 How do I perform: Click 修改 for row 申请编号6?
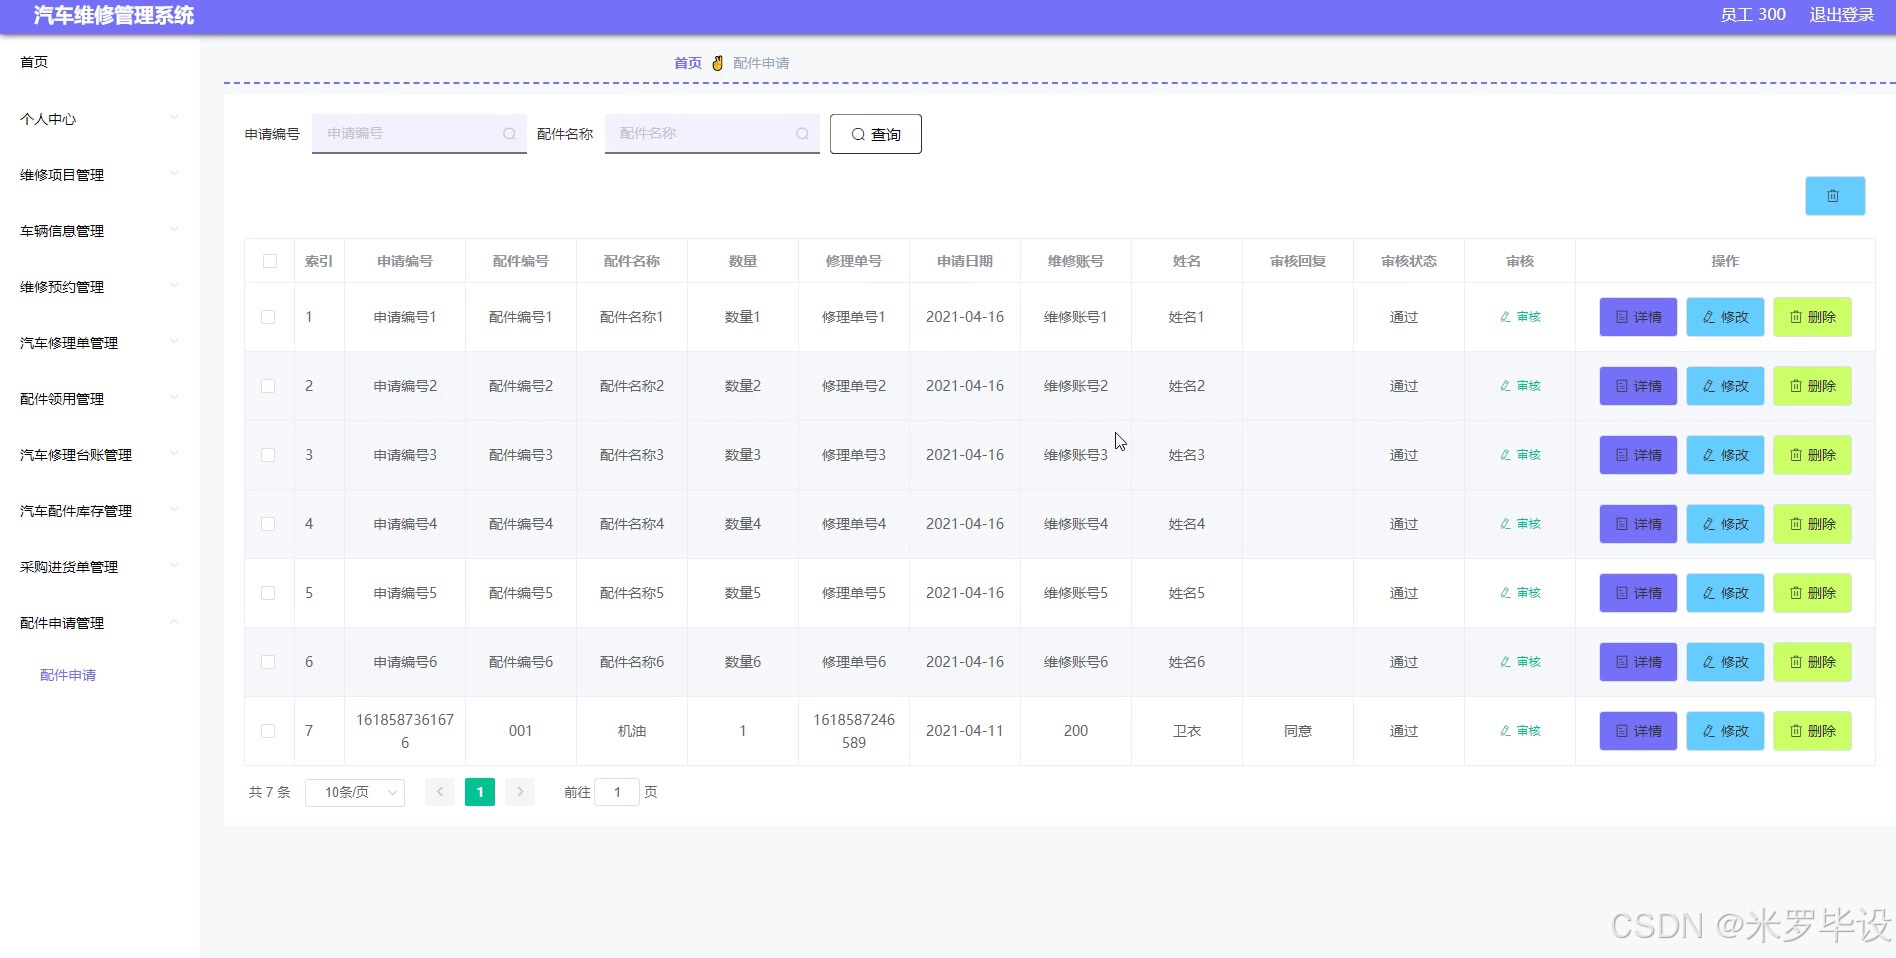click(1725, 662)
